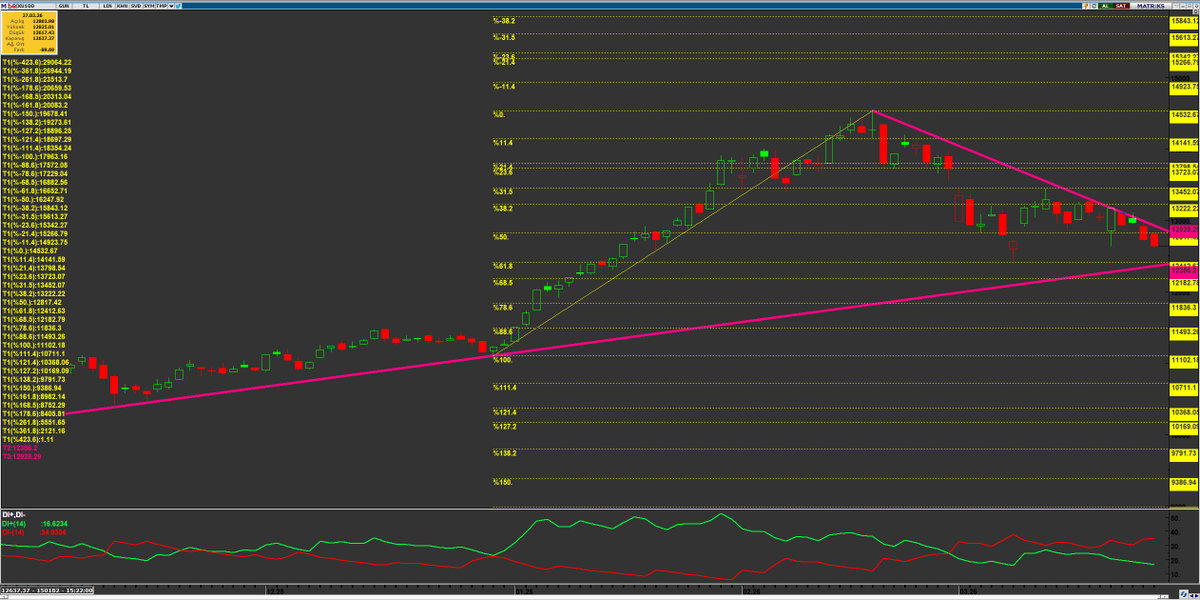Click the T1(%100.):11102.18 label
Image resolution: width=1200 pixels, height=600 pixels.
[x=34, y=345]
